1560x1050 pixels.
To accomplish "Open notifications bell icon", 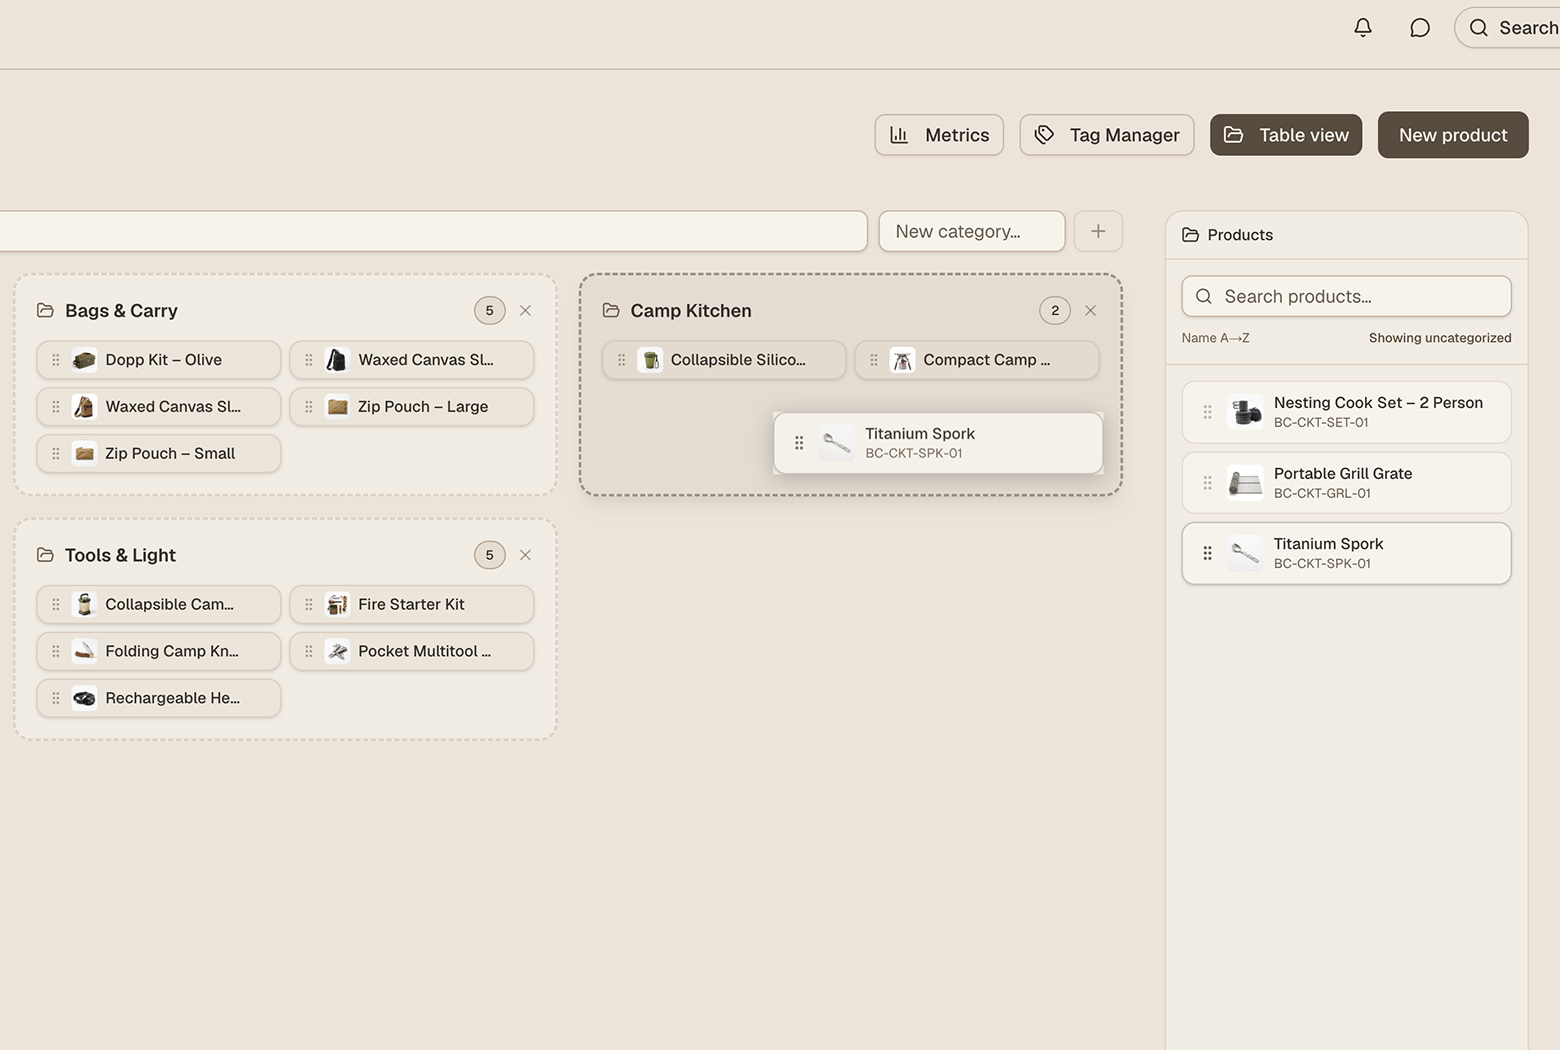I will [1362, 27].
